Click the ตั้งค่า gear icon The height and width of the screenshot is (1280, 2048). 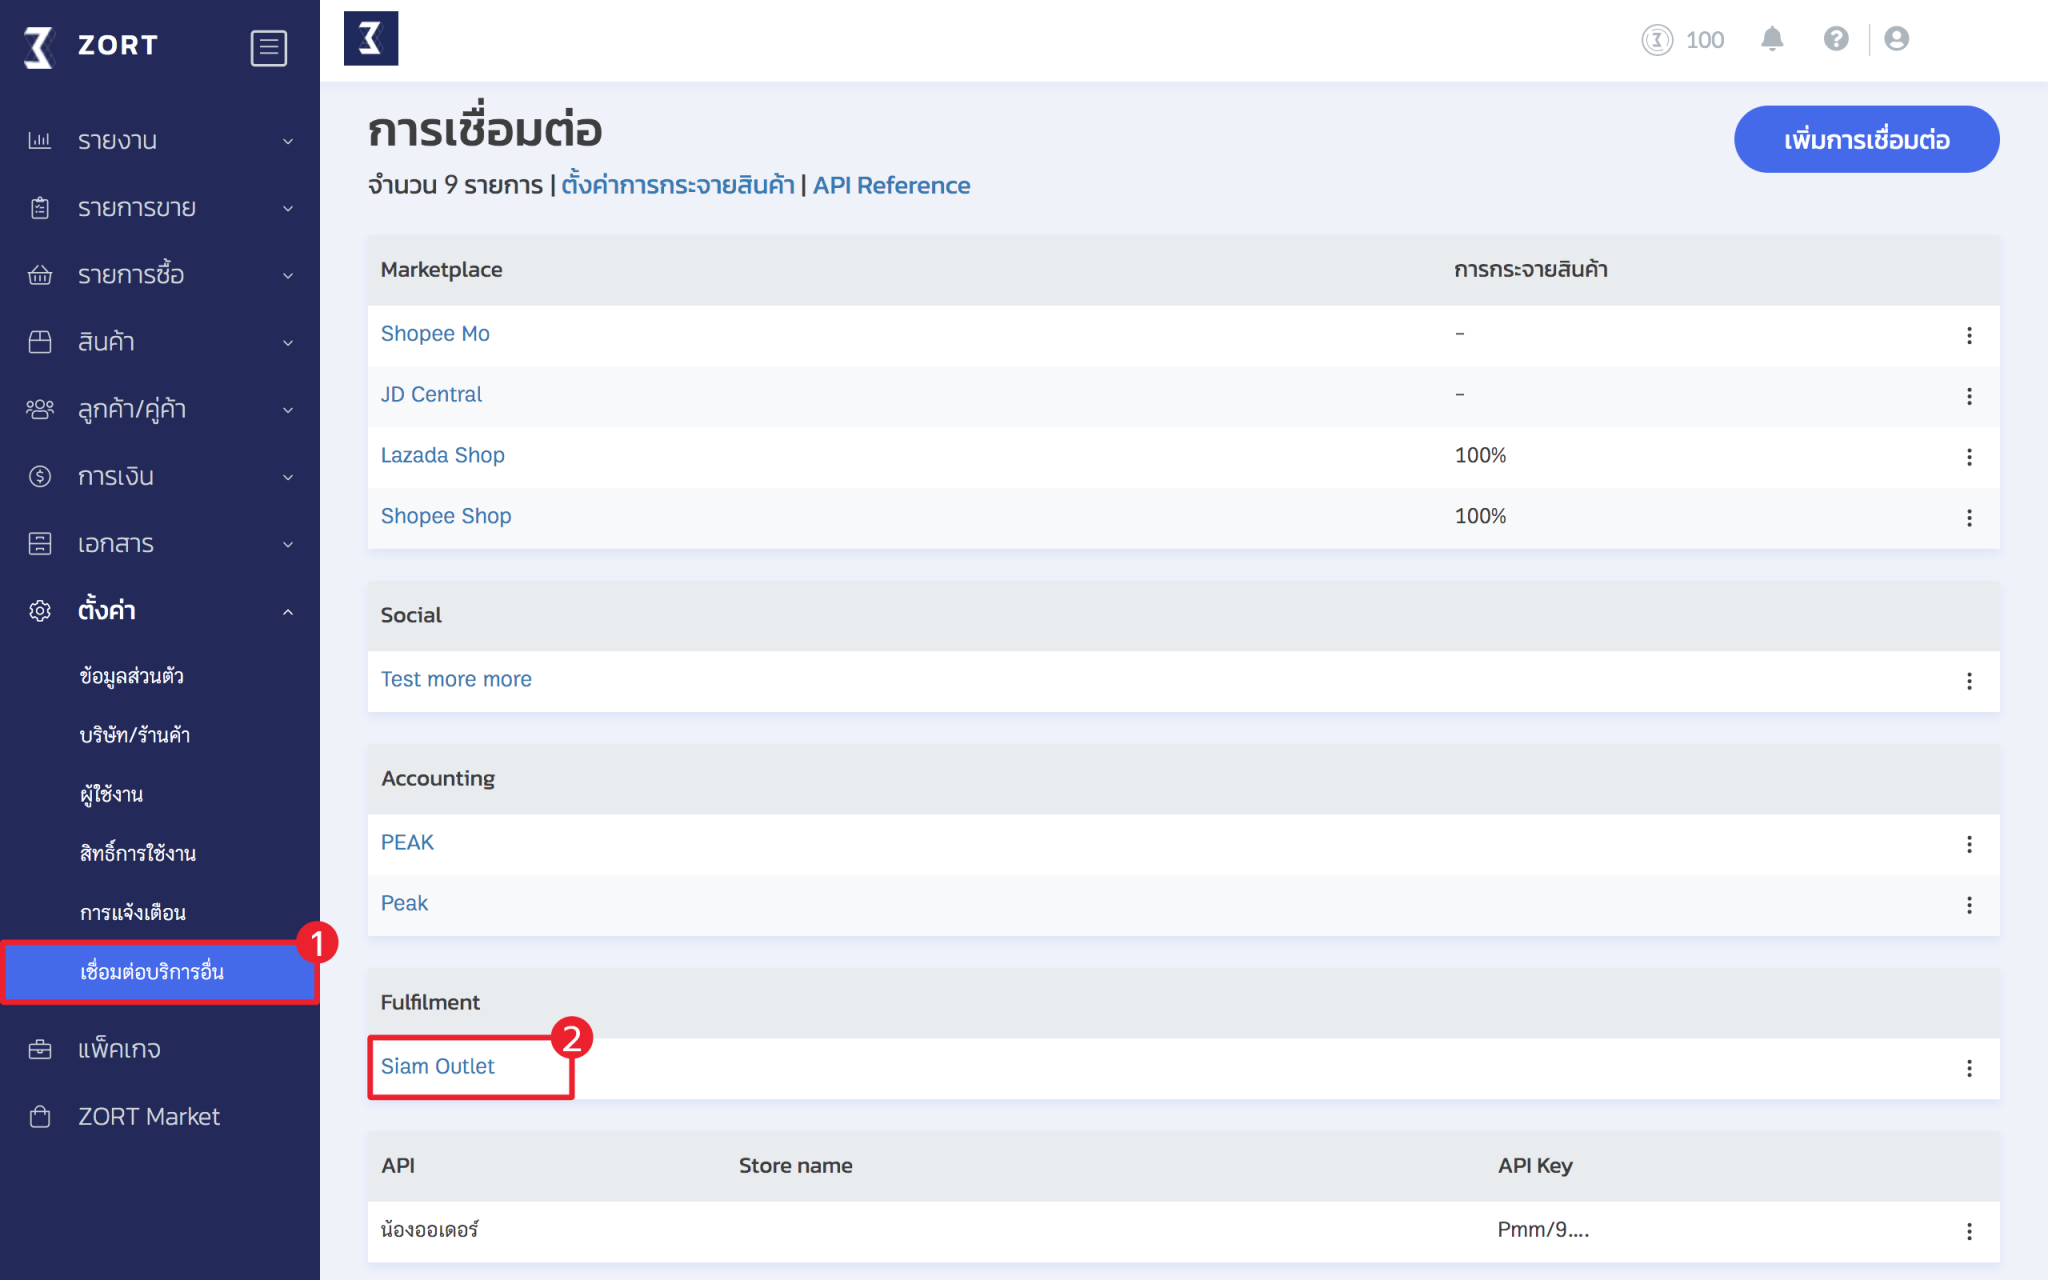pyautogui.click(x=40, y=611)
